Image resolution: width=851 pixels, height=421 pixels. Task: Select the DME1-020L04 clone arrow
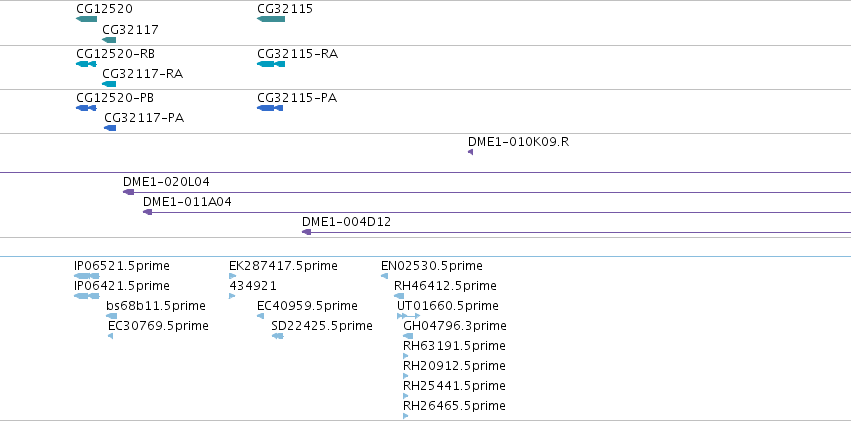(x=487, y=192)
